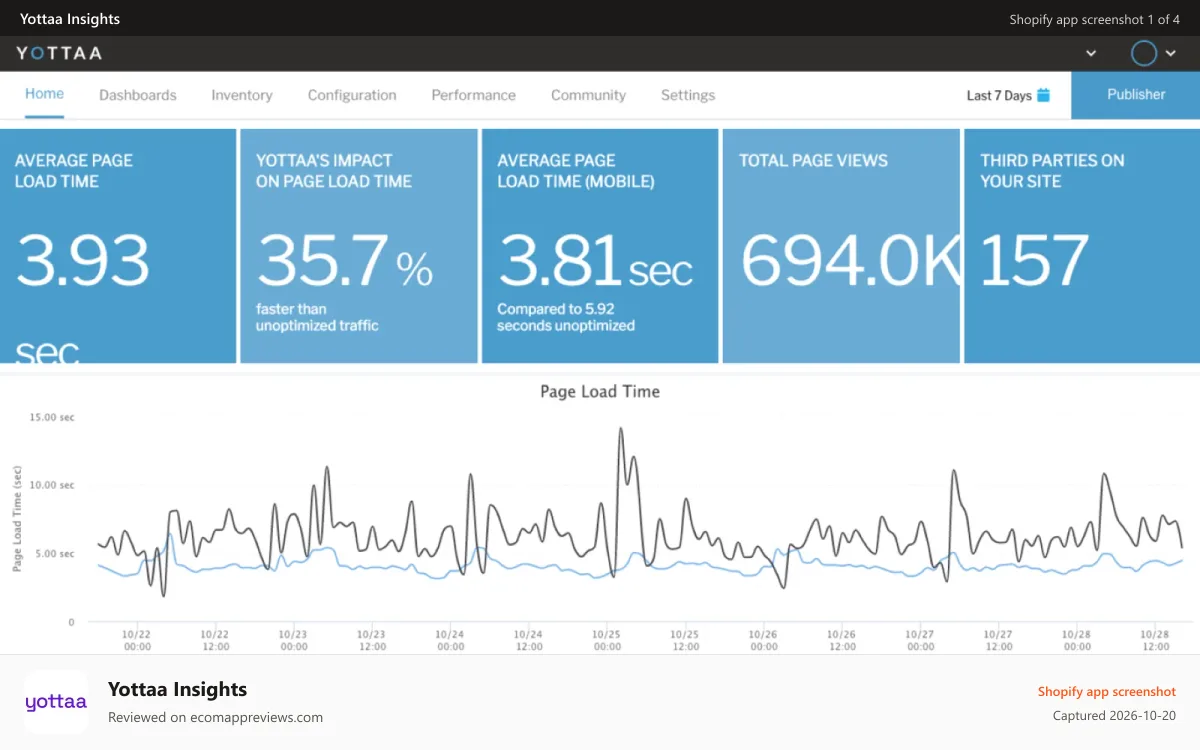Click the 694.0K page views value
Screen dimensions: 1200x750
[850, 261]
